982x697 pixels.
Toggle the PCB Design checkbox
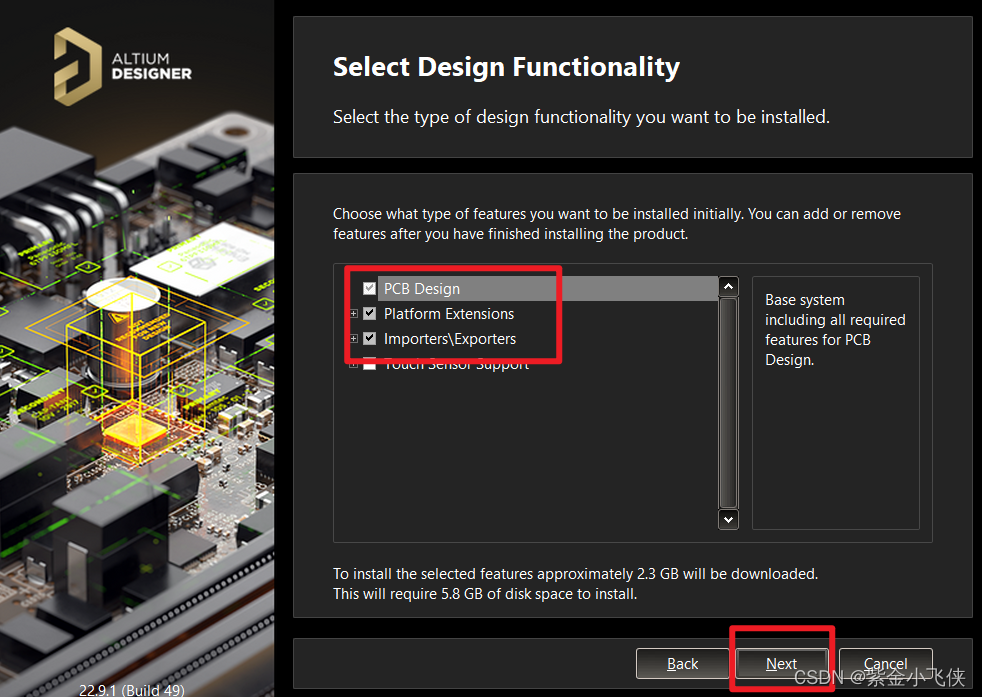370,289
